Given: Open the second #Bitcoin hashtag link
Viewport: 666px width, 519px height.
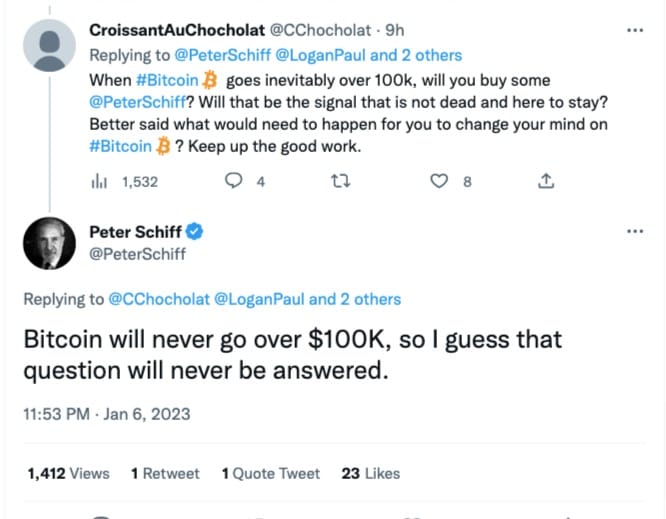Looking at the screenshot, I should 120,147.
